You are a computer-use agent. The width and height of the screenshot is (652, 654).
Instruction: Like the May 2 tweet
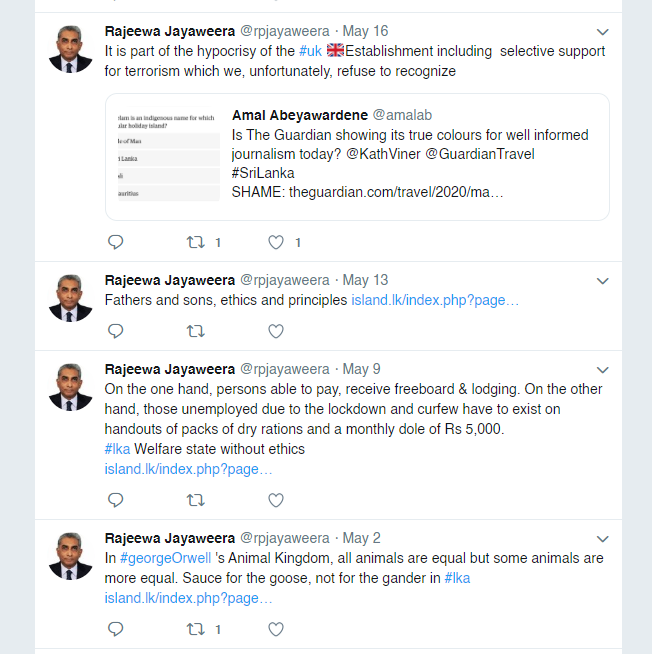276,629
